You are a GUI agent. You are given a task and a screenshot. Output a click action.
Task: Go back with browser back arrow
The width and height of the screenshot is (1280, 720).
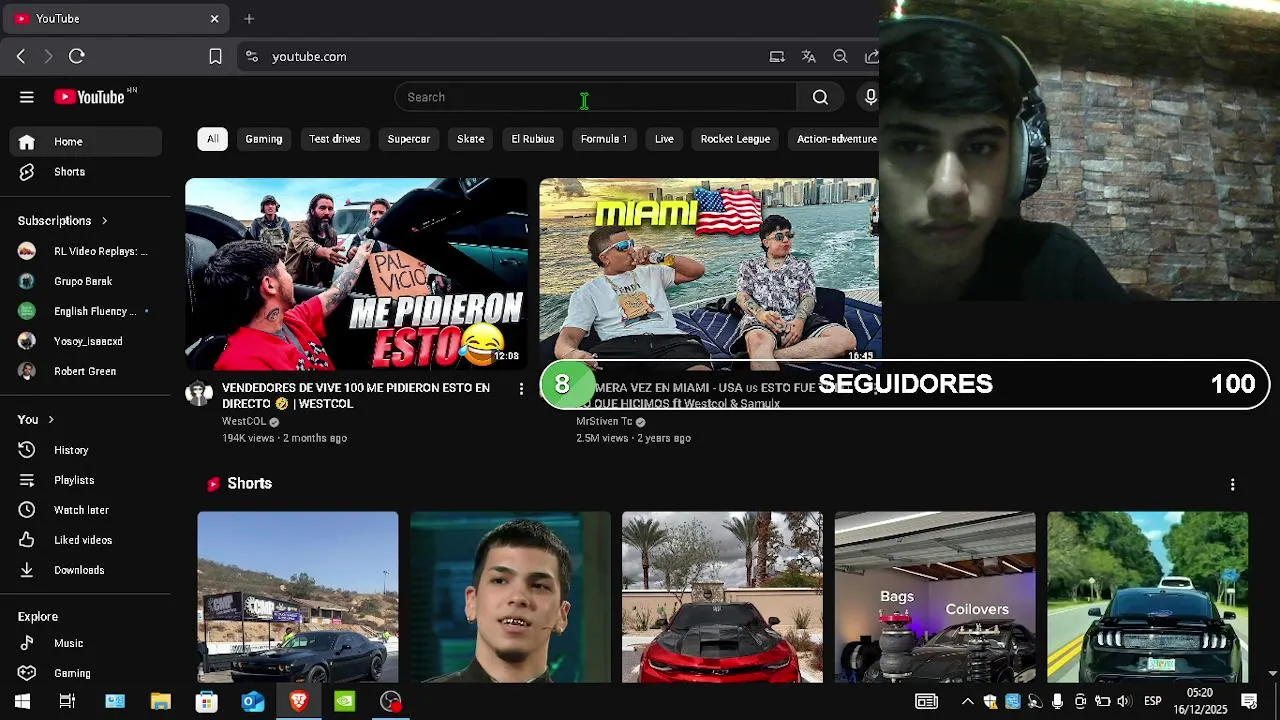(21, 57)
